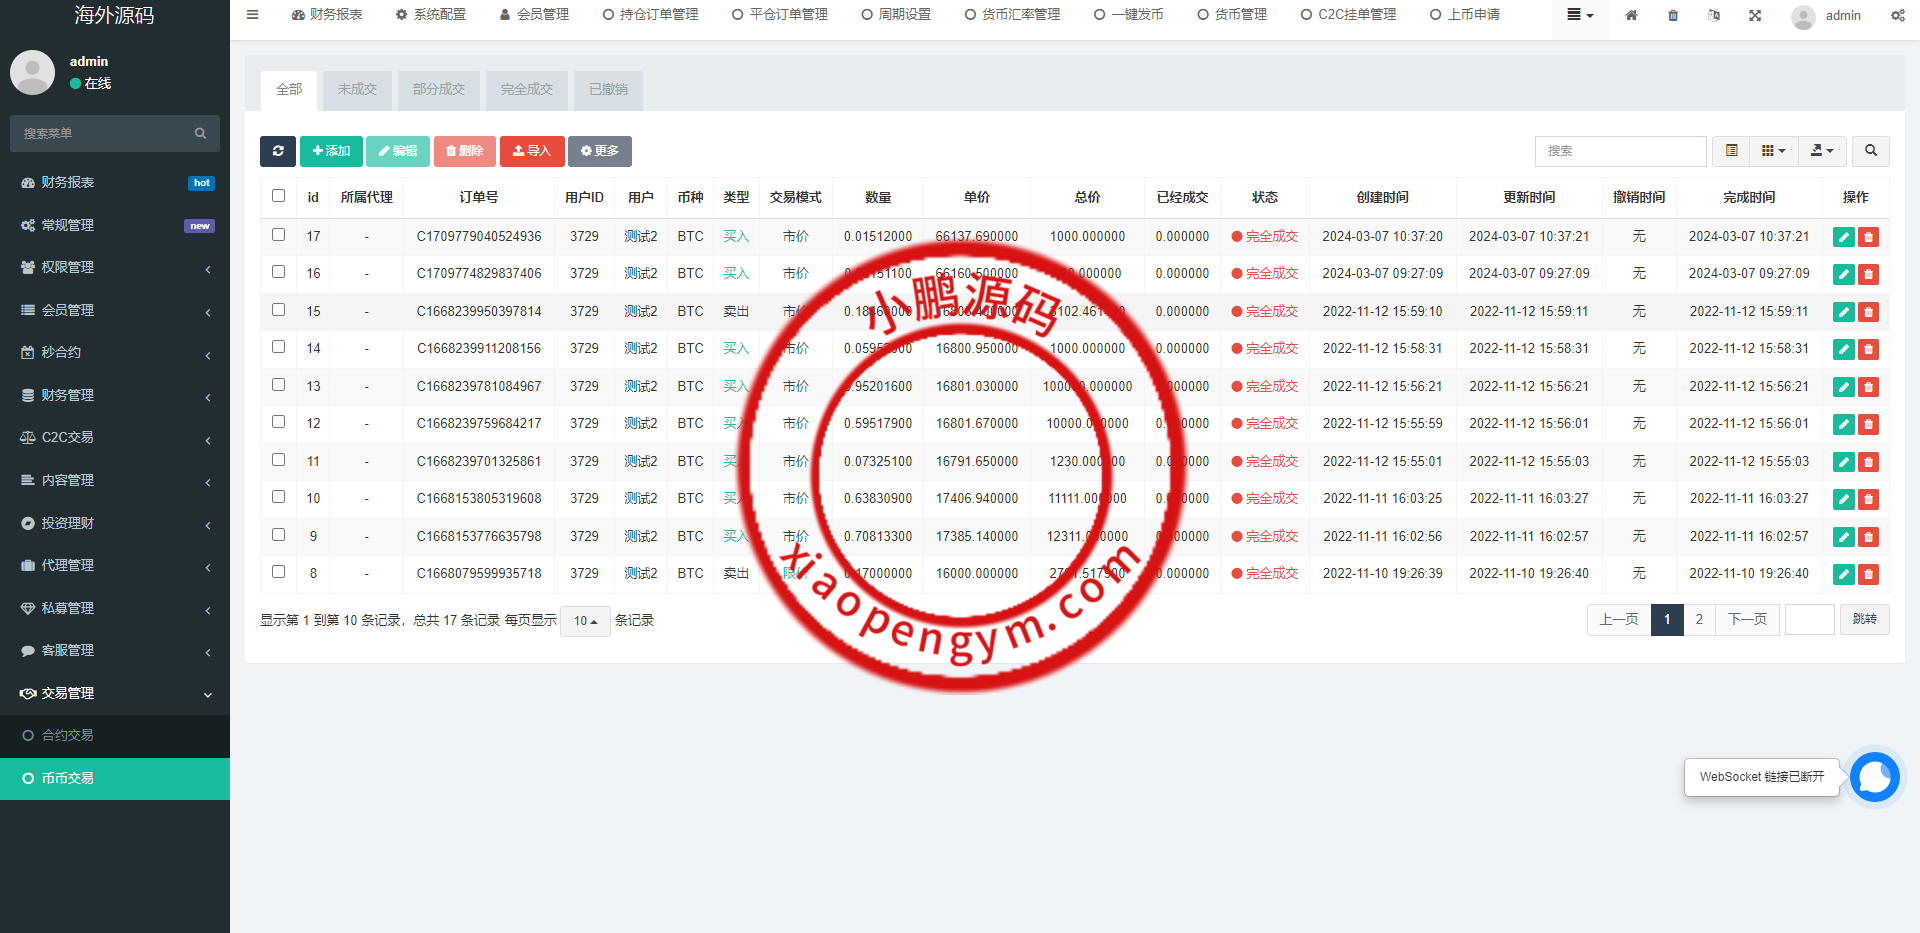This screenshot has width=1920, height=933.
Task: Click inside the 搜索 search input field
Action: (1620, 151)
